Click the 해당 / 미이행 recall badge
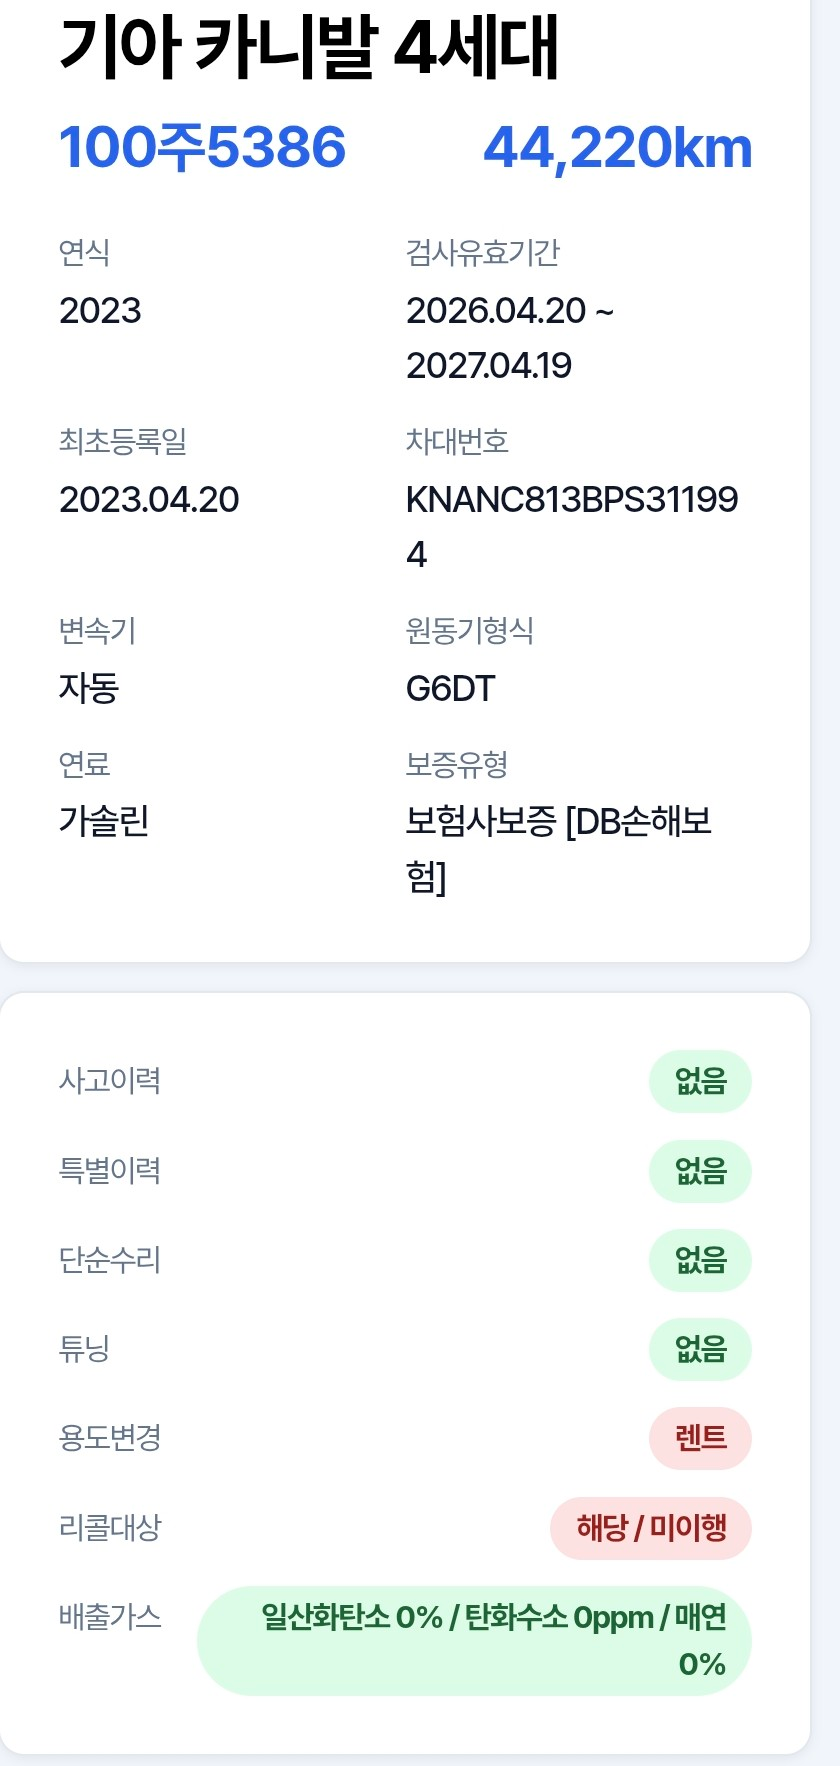This screenshot has height=1766, width=840. click(651, 1528)
